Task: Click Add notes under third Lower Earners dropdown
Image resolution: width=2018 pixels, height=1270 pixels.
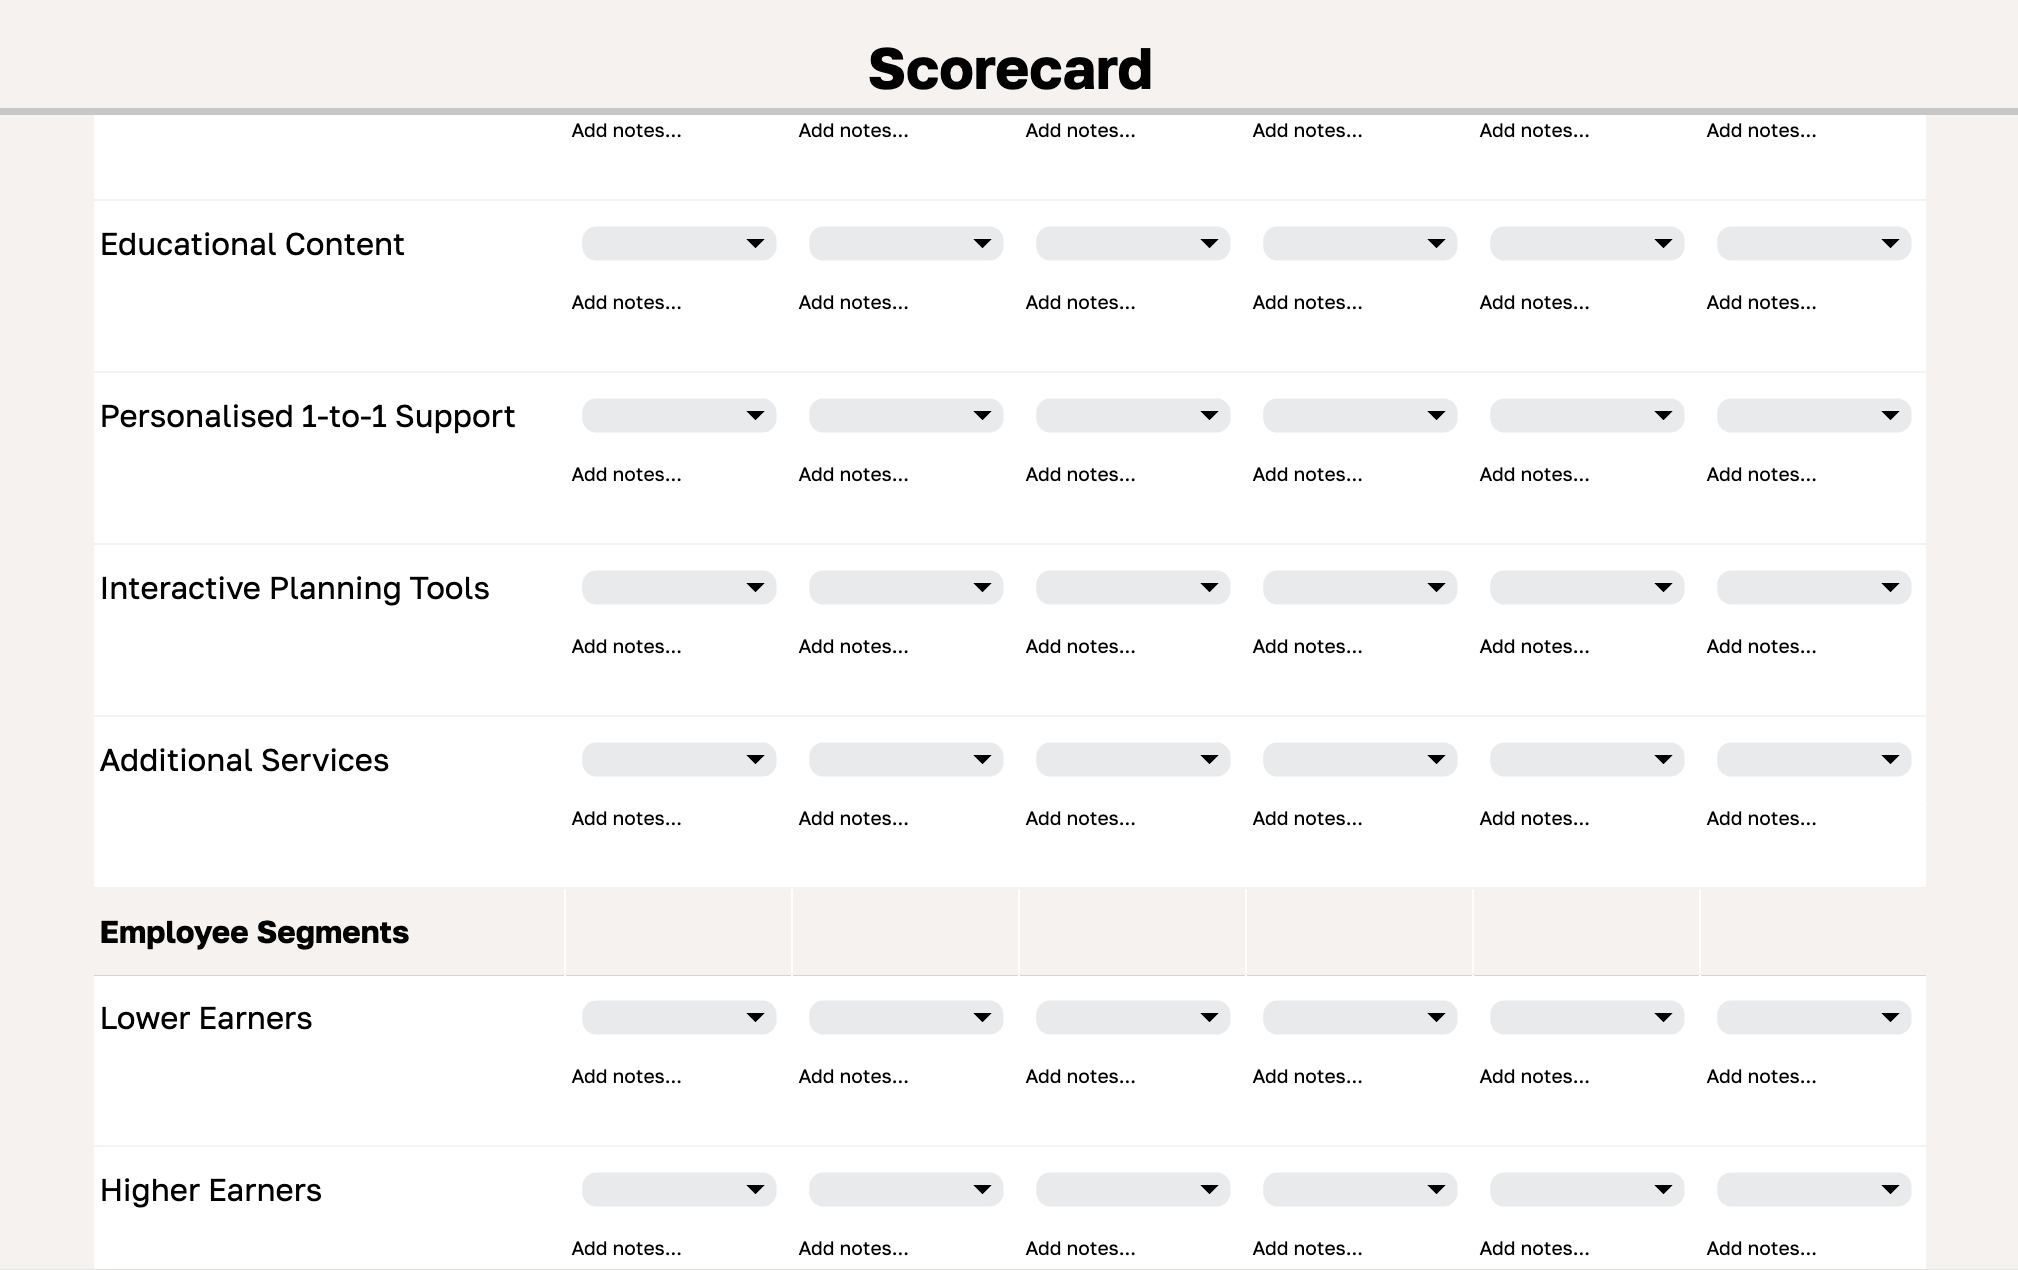Action: tap(1080, 1076)
